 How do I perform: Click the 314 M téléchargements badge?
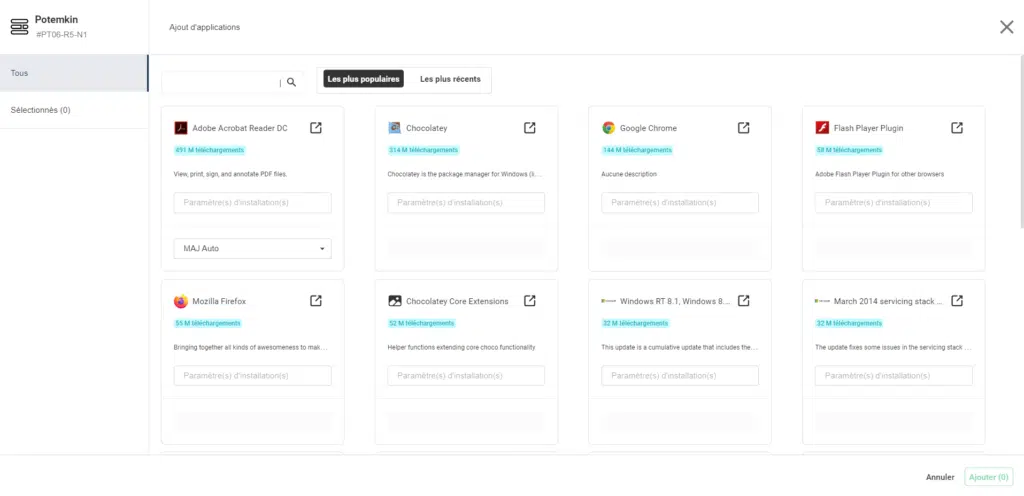(423, 150)
